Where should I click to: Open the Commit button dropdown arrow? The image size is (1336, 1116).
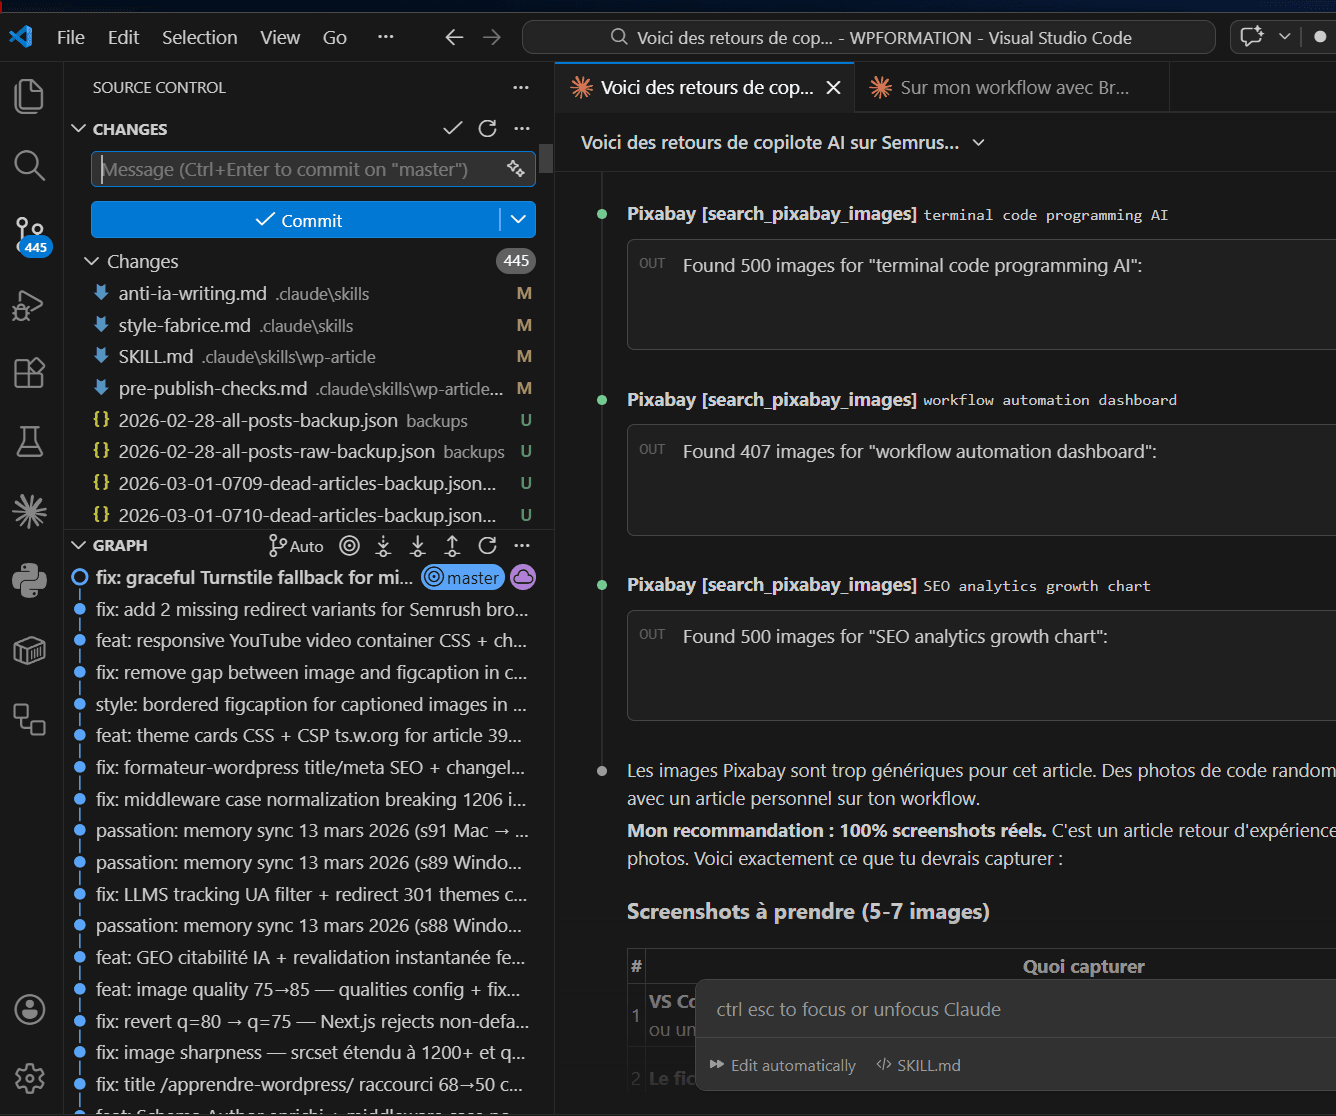pos(518,220)
